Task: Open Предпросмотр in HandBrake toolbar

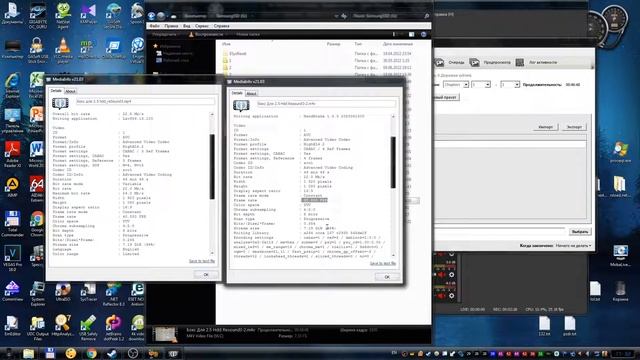Action: pos(490,62)
